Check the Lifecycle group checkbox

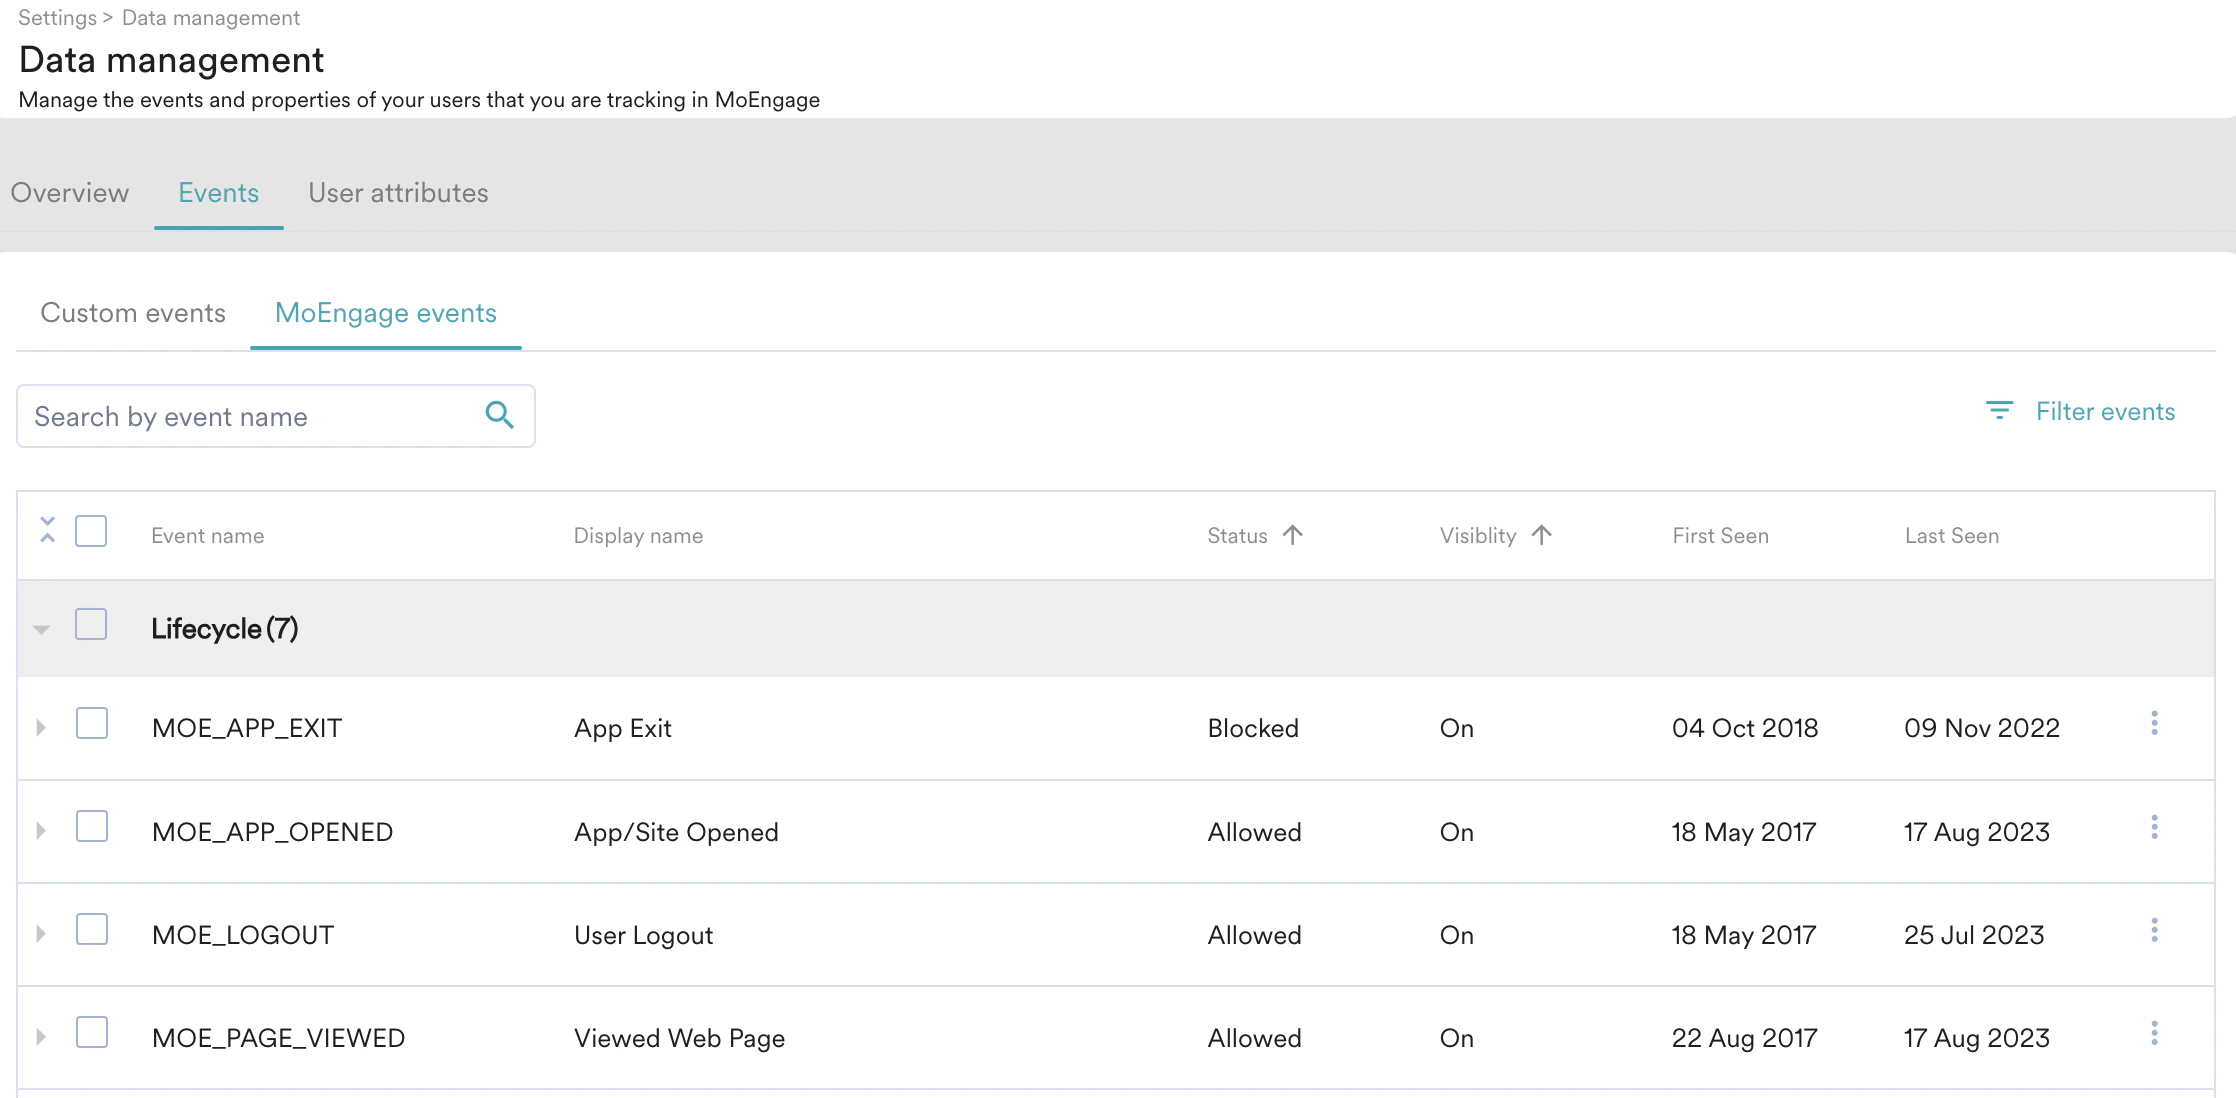pyautogui.click(x=91, y=625)
